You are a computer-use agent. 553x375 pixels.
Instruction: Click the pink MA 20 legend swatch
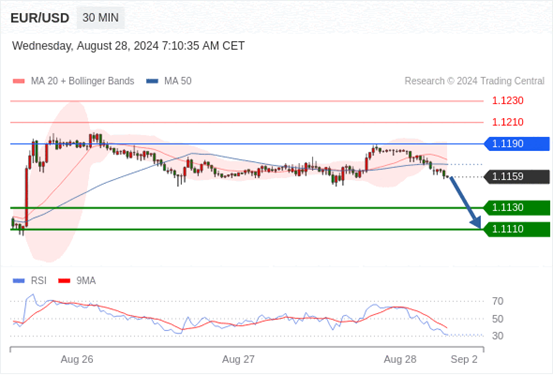(19, 81)
